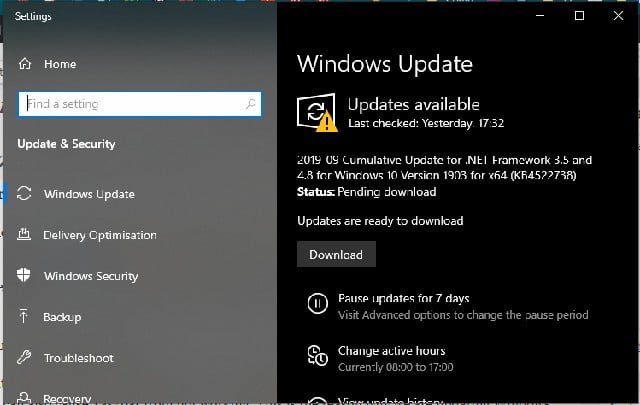Open Backup settings
The image size is (640, 405).
point(62,317)
